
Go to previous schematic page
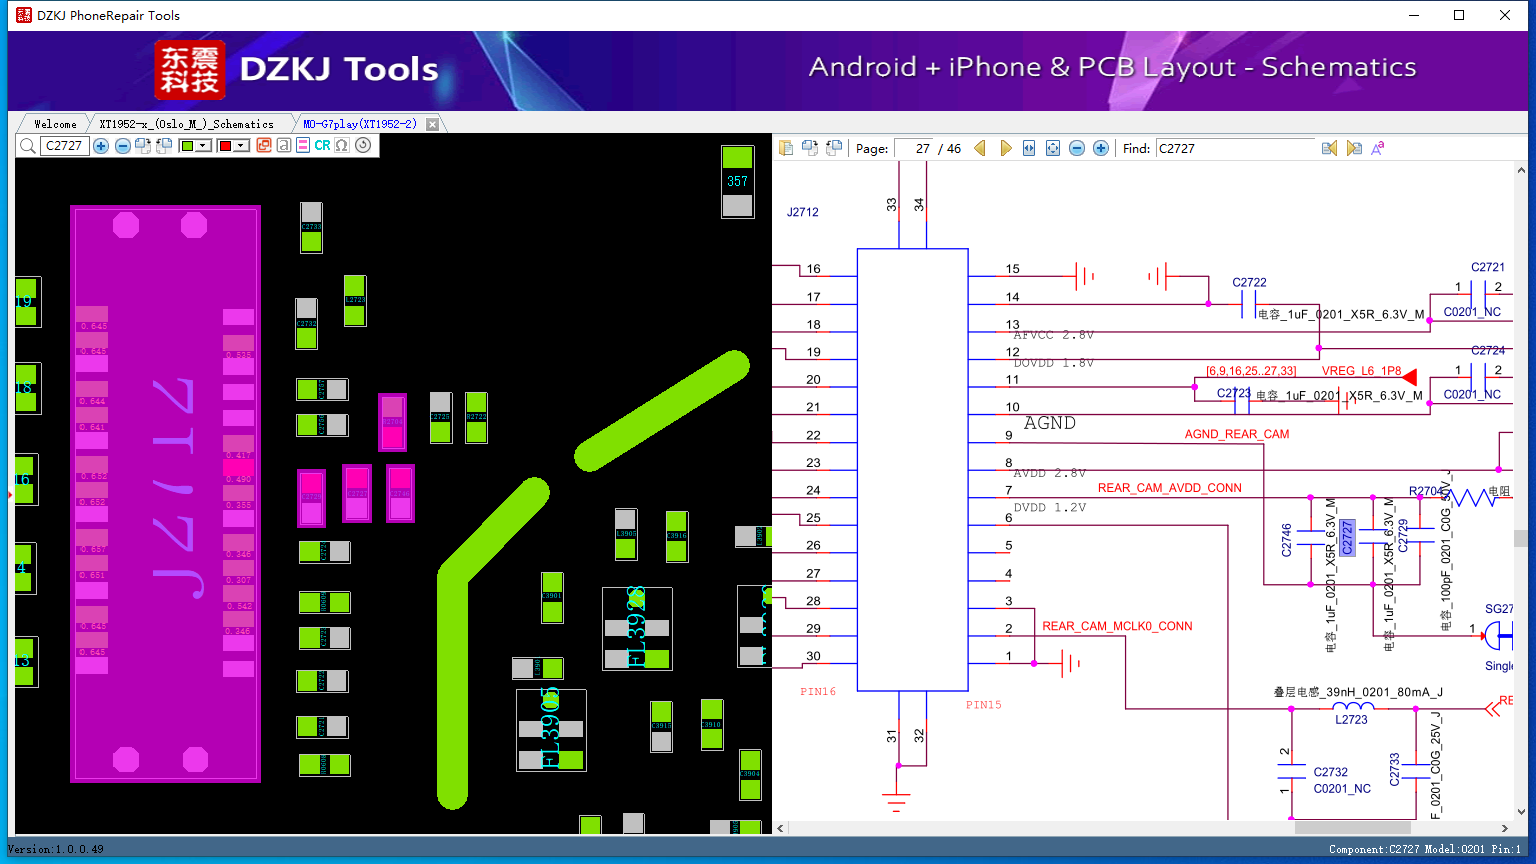click(x=980, y=148)
